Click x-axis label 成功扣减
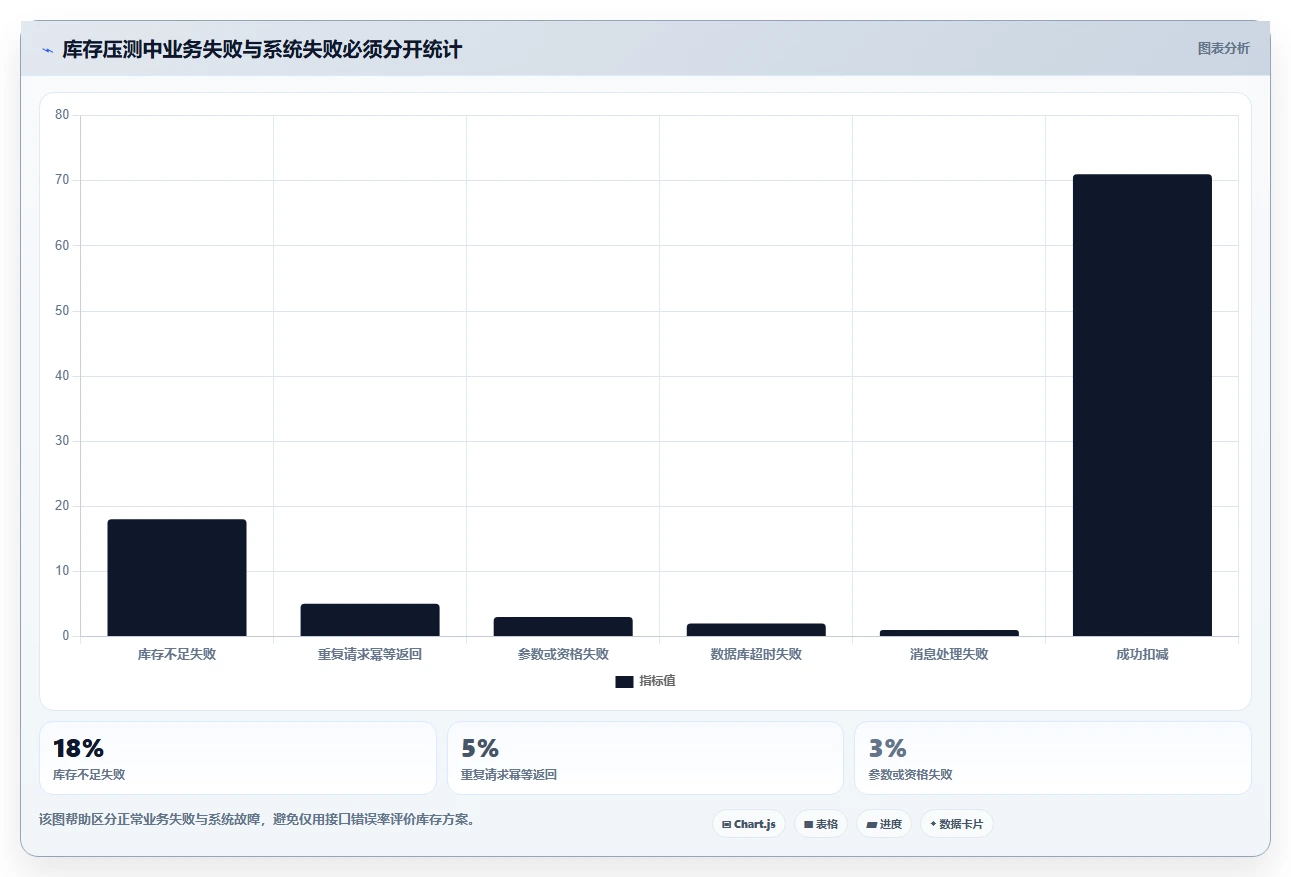The image size is (1291, 877). click(x=1142, y=655)
